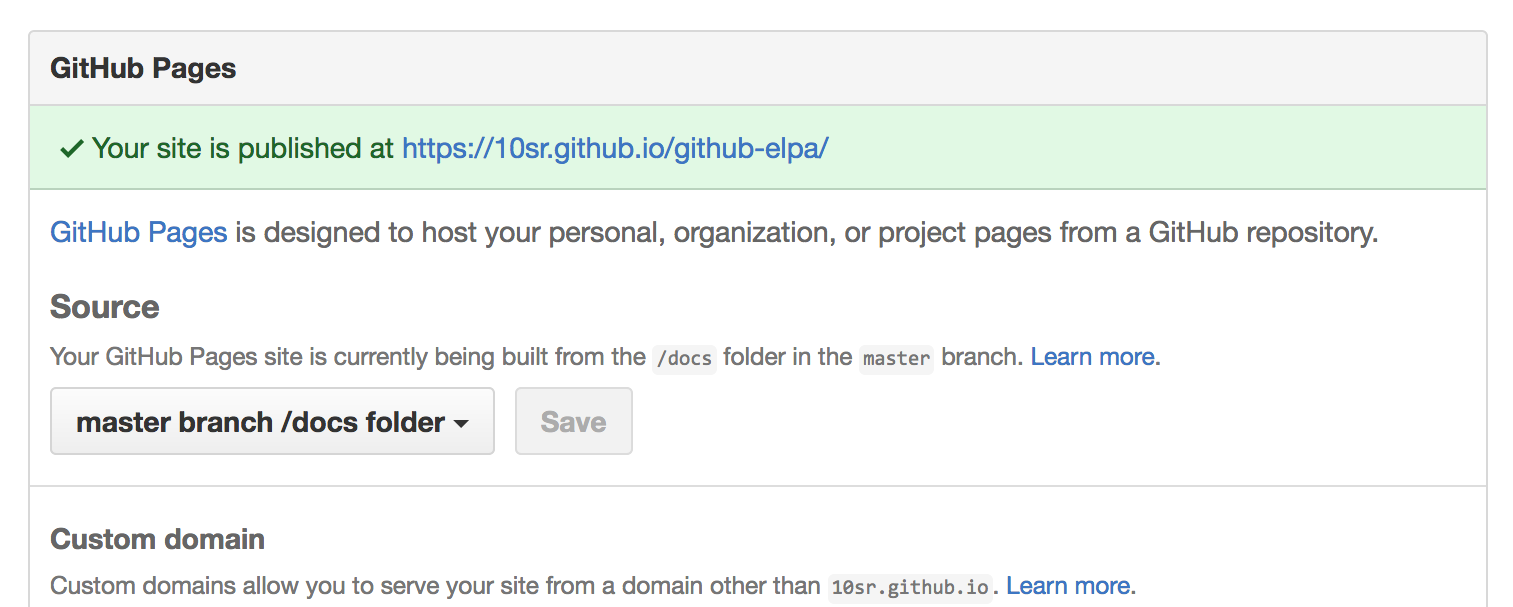Click the /docs code label
Screen dimensions: 1513x607
pos(684,358)
